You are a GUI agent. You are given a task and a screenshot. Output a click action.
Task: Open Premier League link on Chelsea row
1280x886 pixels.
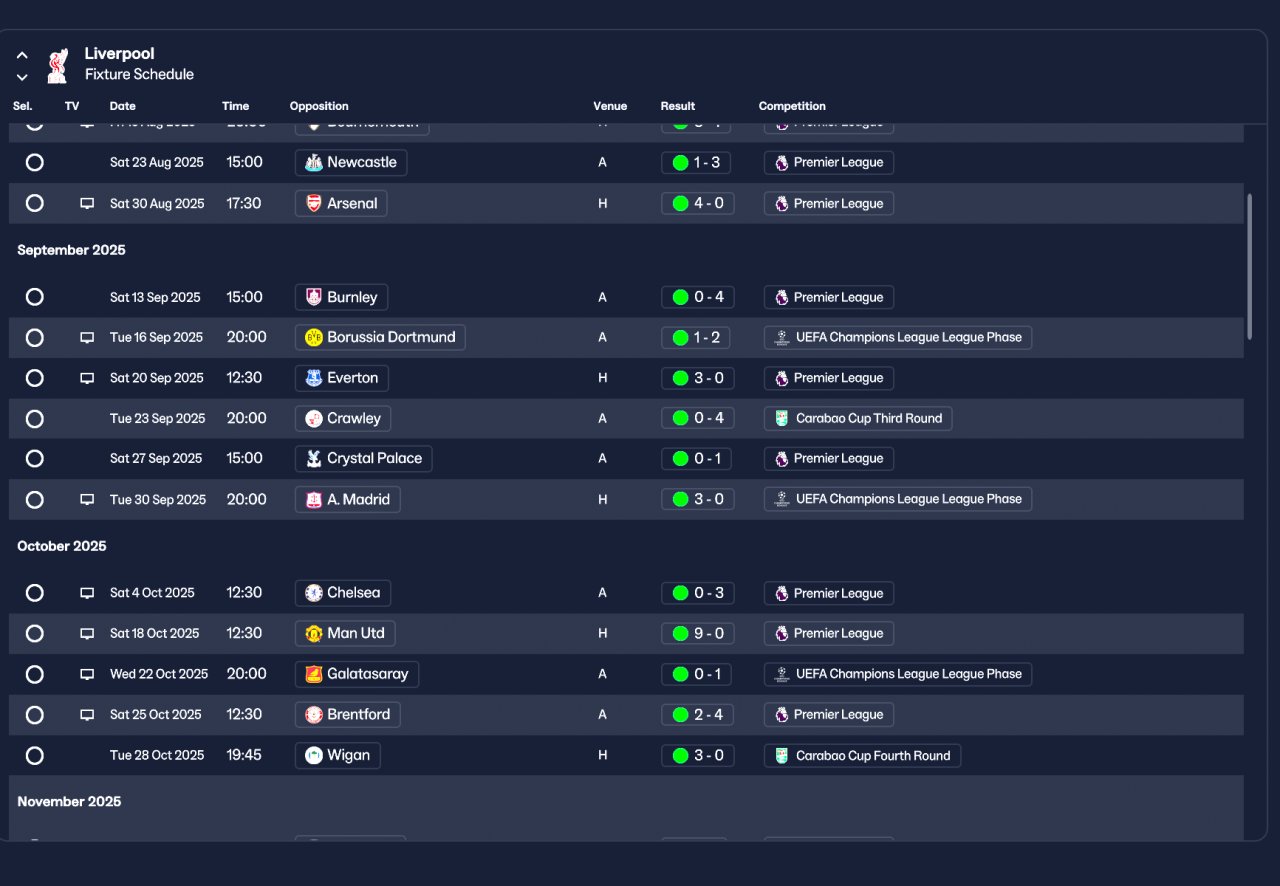(x=829, y=593)
